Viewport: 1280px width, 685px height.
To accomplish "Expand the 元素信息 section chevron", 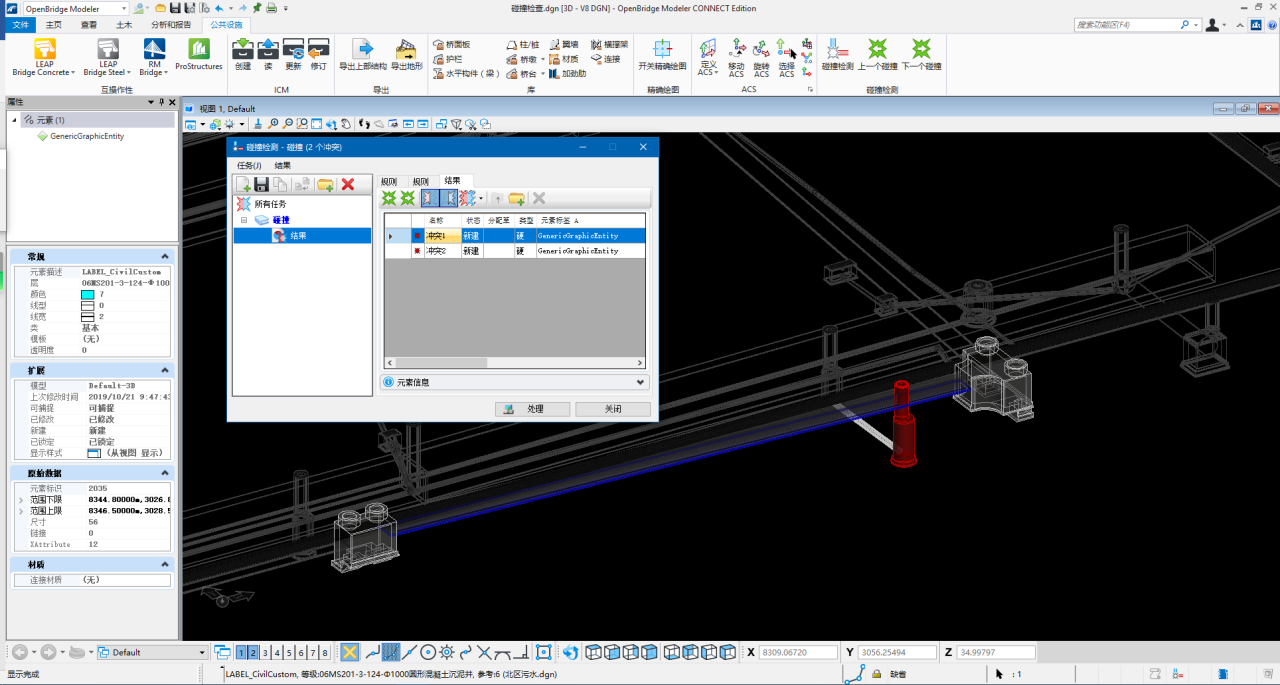I will (640, 382).
